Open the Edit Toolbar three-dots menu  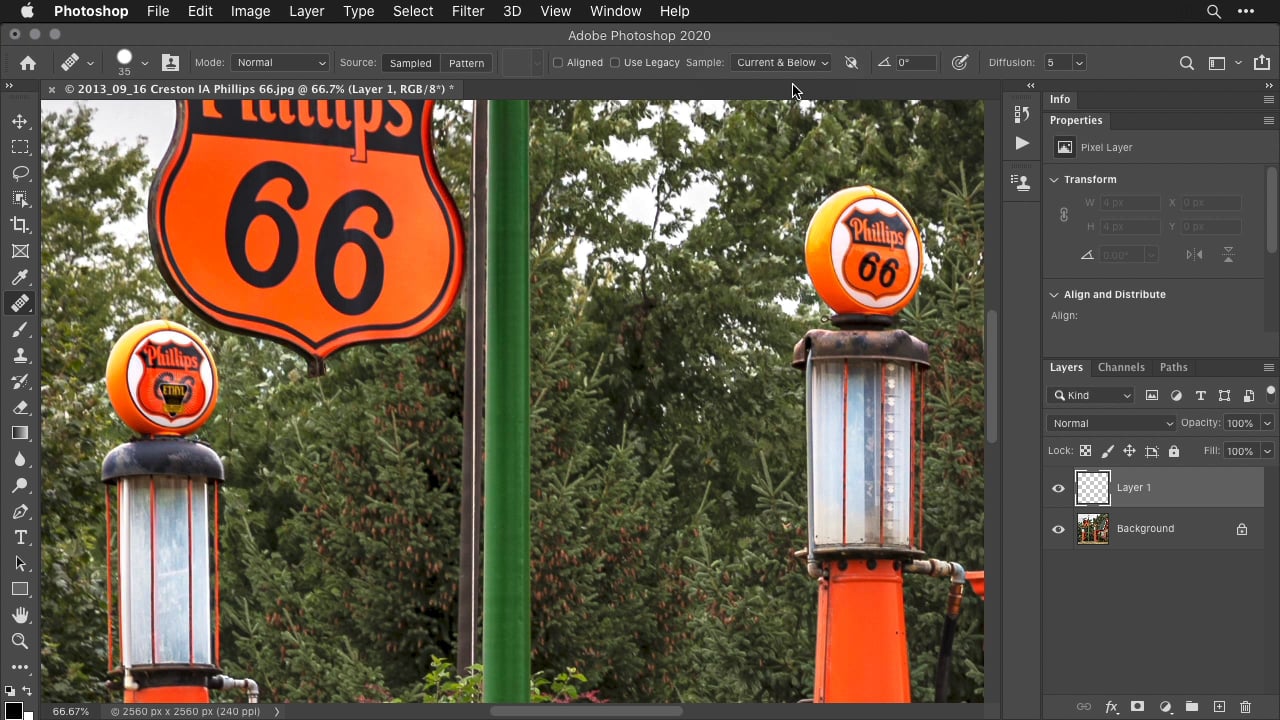(x=20, y=667)
